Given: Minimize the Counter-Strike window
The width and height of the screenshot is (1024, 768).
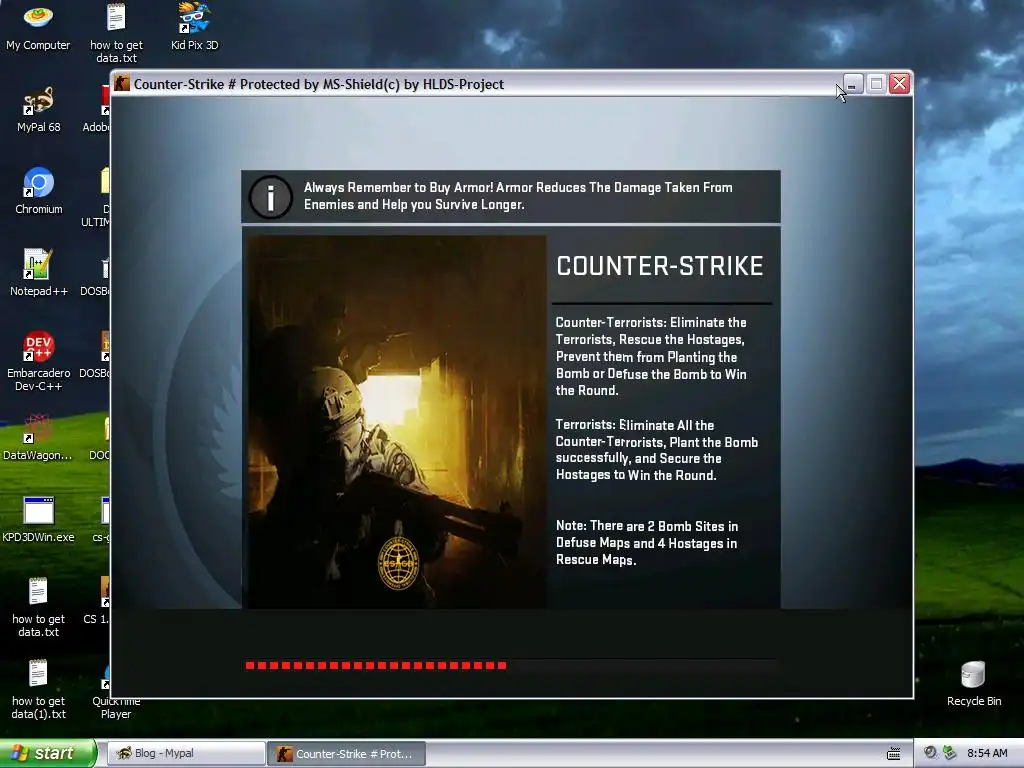Looking at the screenshot, I should [x=852, y=84].
